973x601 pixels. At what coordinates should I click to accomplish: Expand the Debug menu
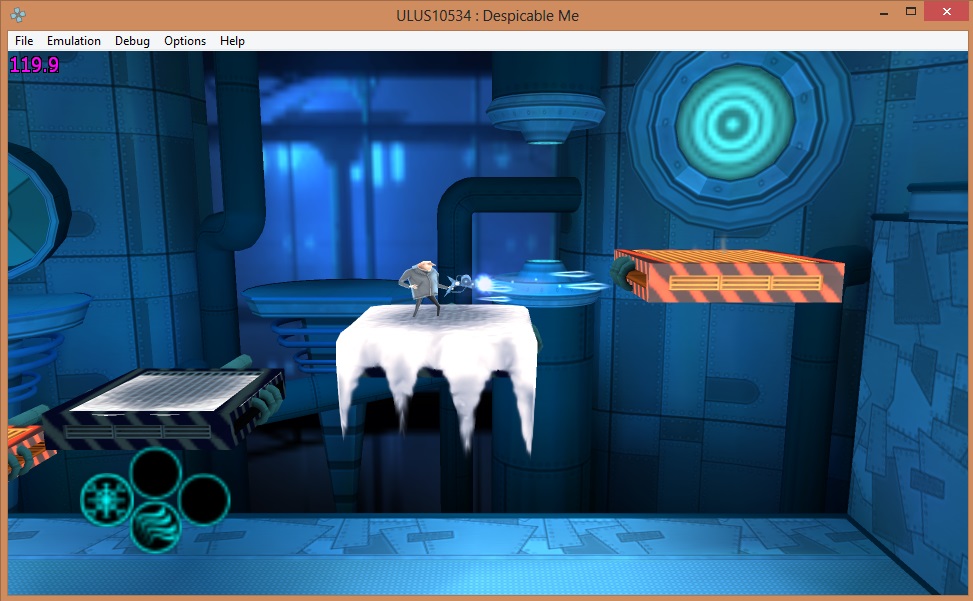tap(132, 41)
